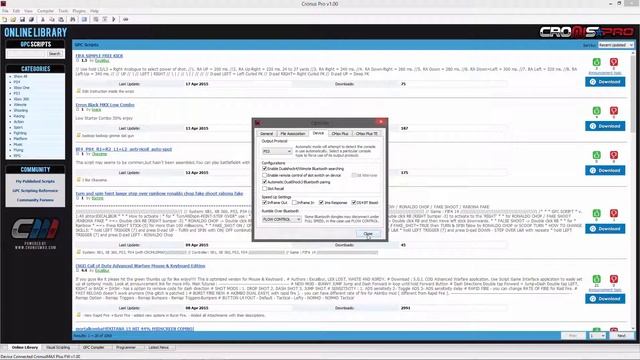Screen dimensions: 640x360
Task: Enable remote control of slot switch checkbox
Action: (x=264, y=175)
